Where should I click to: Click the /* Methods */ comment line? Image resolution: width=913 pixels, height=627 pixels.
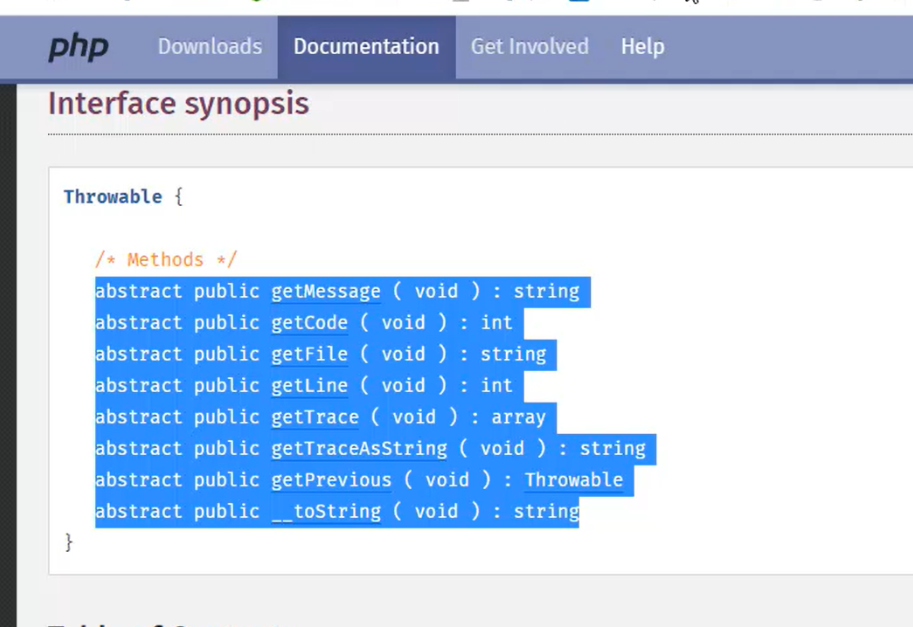166,259
